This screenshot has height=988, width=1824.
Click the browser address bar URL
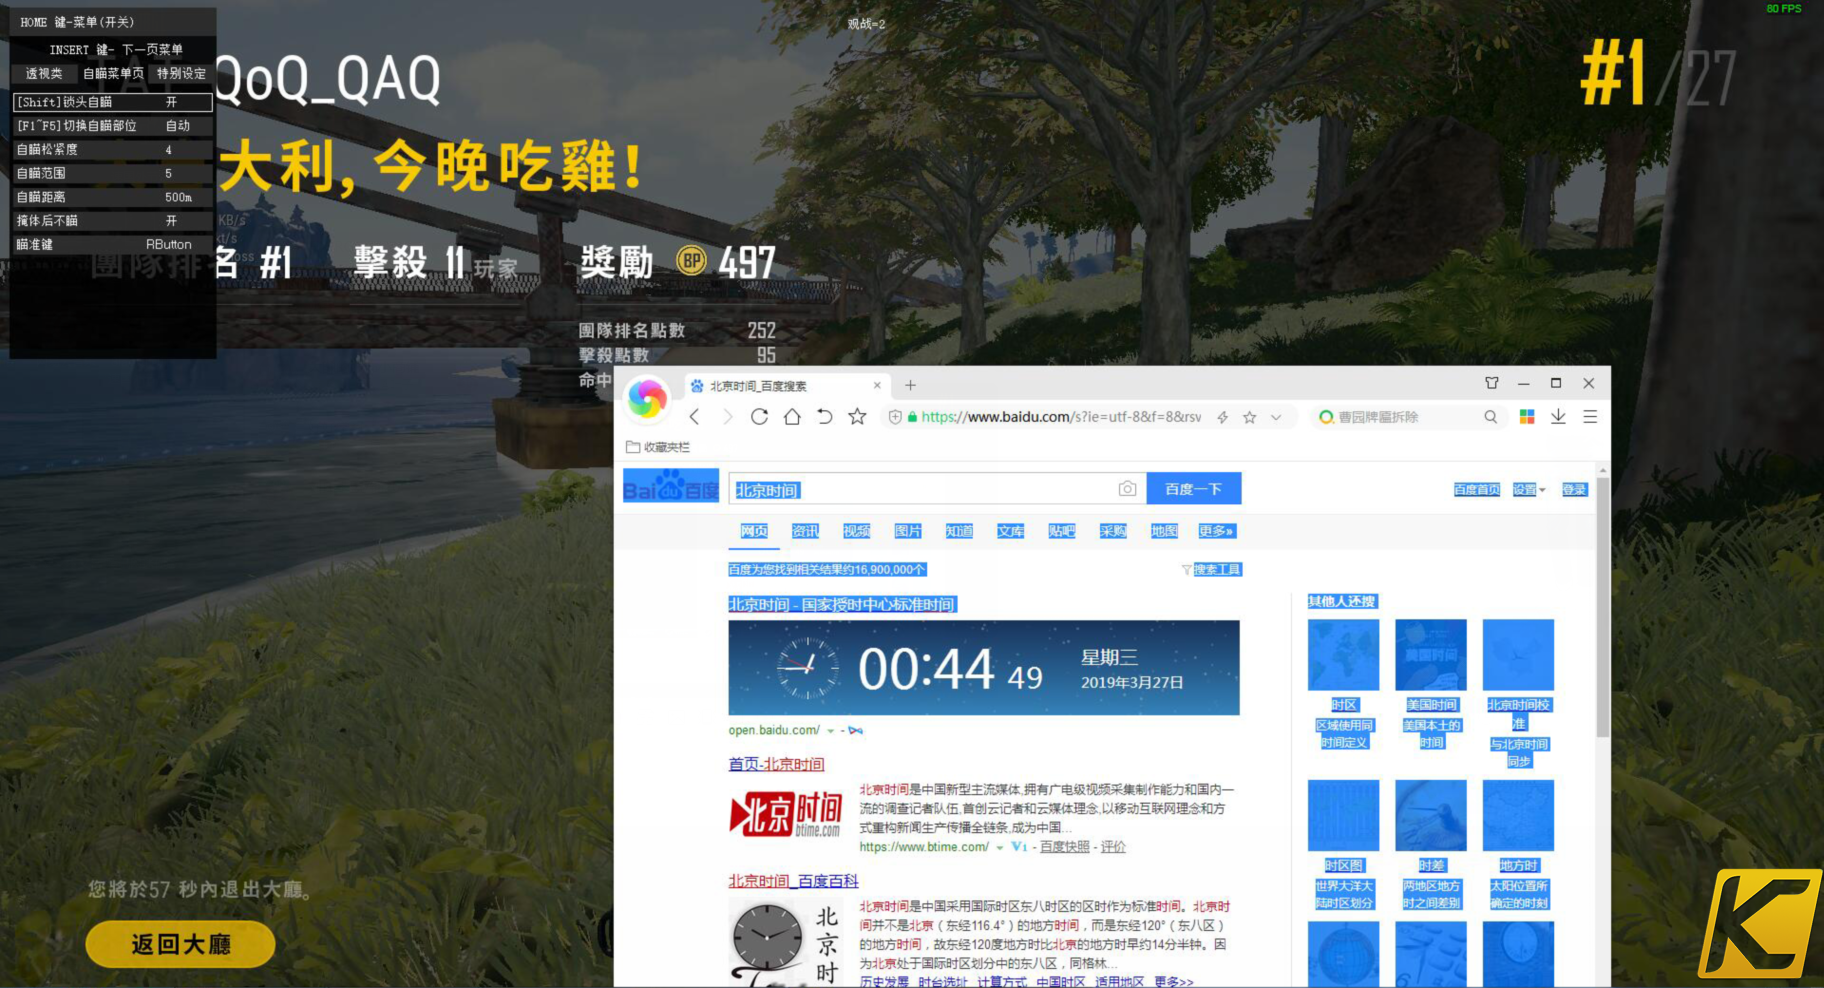point(1061,417)
